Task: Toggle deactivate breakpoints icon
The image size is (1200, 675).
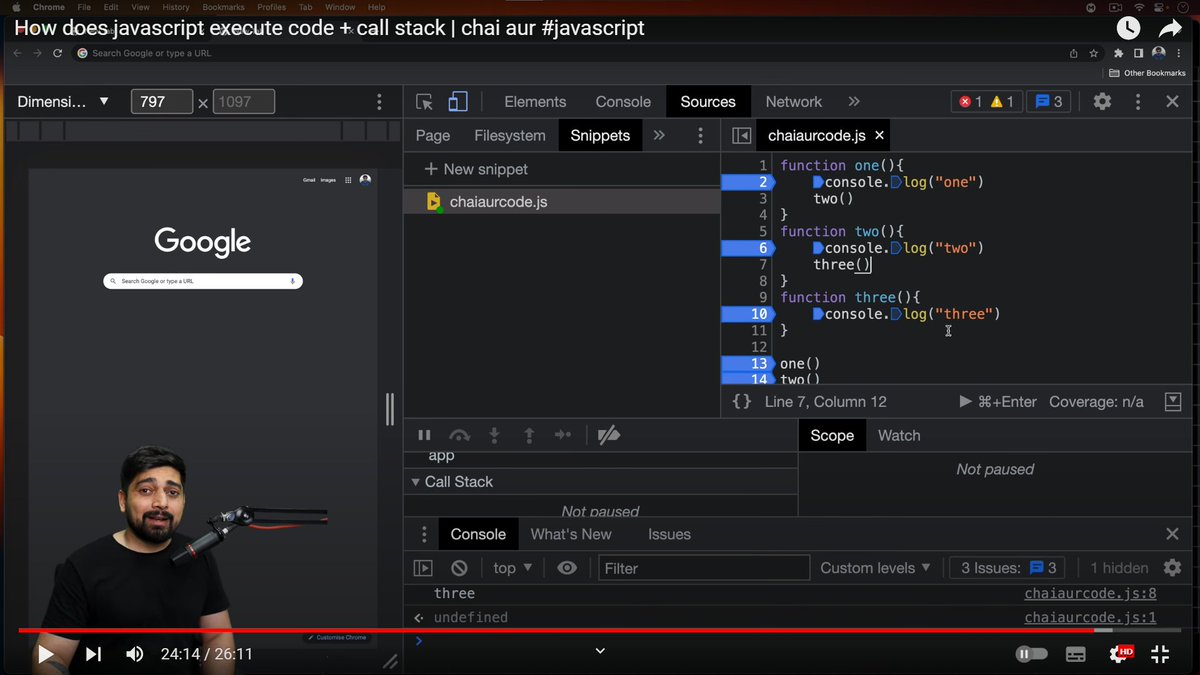Action: (608, 435)
